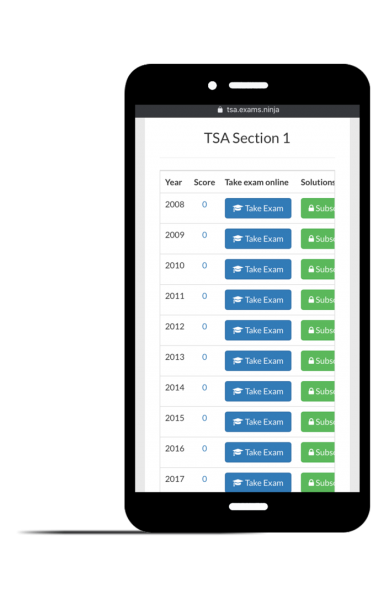This screenshot has height=600, width=384.
Task: Click the padlock icon in address bar
Action: pos(220,109)
